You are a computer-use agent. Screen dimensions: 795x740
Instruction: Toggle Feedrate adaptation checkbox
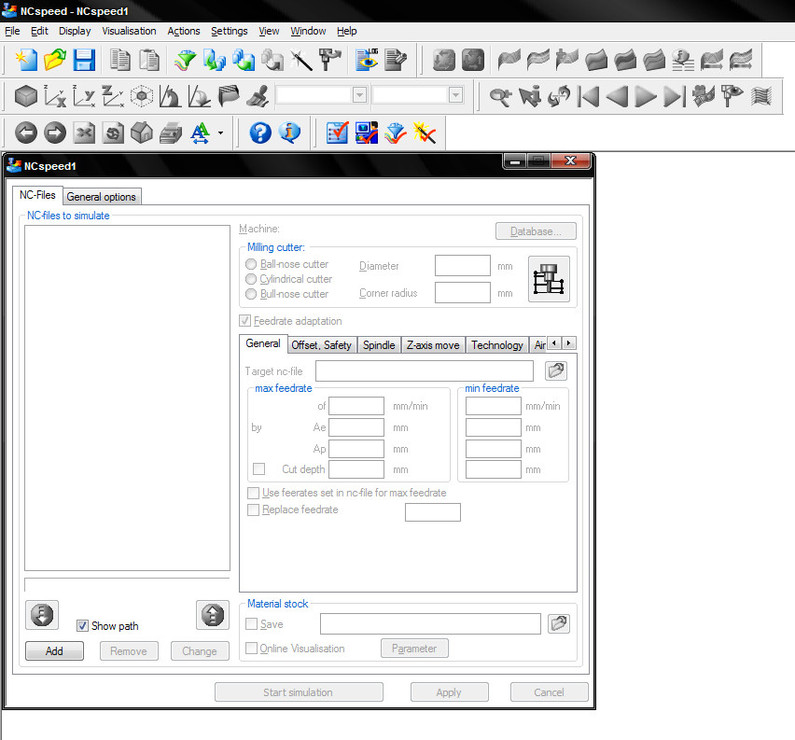(x=245, y=321)
